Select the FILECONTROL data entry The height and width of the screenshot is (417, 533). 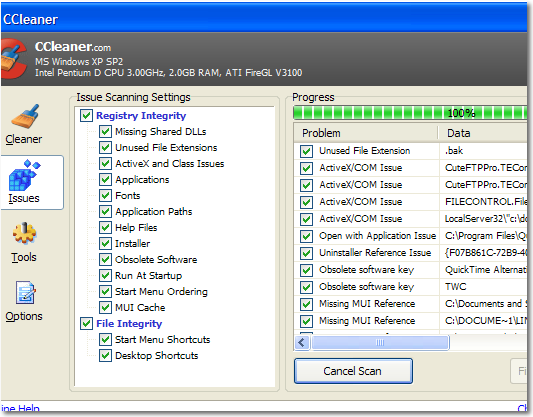pos(486,202)
